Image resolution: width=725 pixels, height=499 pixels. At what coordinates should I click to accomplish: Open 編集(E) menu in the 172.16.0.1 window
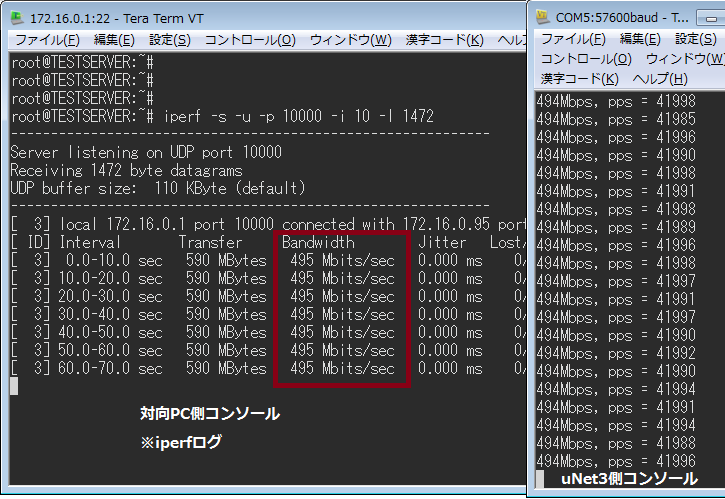[x=113, y=40]
